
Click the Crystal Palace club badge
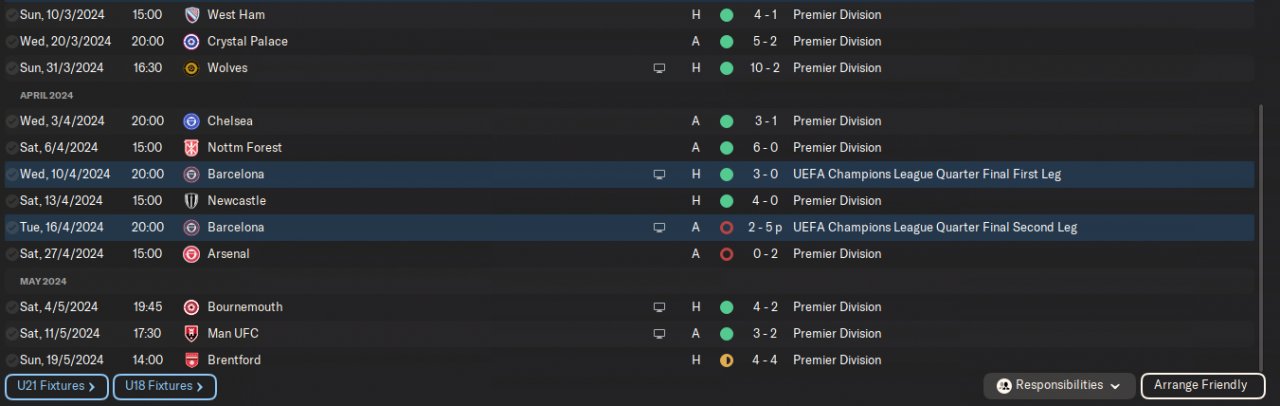pos(192,42)
